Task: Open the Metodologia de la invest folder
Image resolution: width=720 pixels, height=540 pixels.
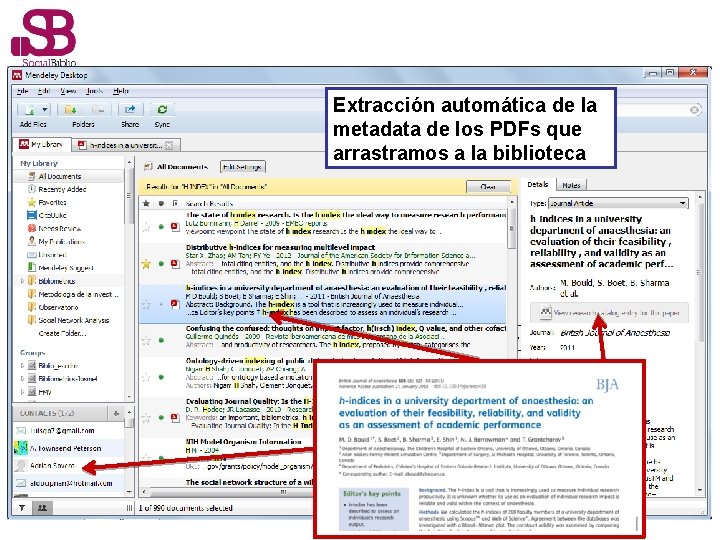Action: (x=78, y=294)
